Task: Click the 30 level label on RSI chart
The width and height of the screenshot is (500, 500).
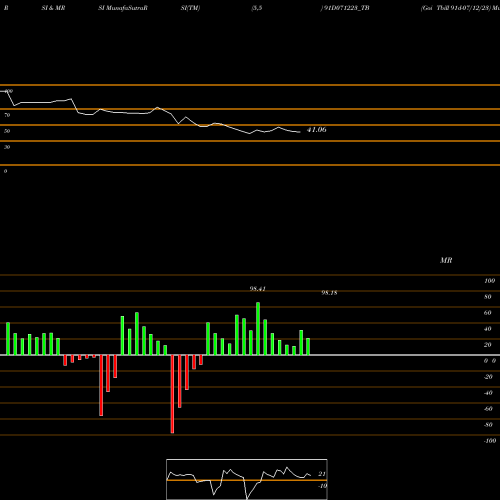Action: click(x=7, y=147)
